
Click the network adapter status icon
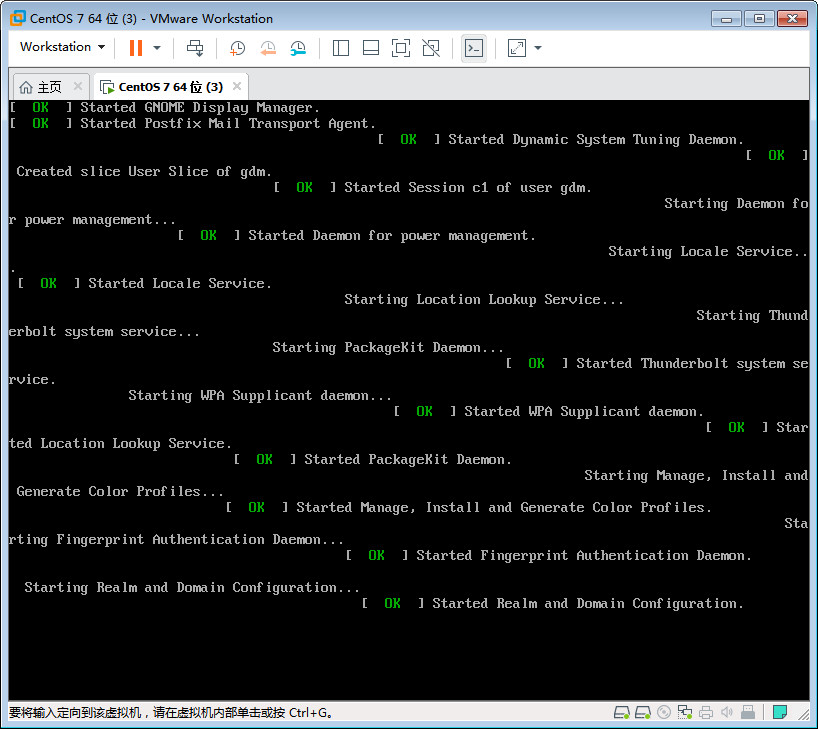684,711
